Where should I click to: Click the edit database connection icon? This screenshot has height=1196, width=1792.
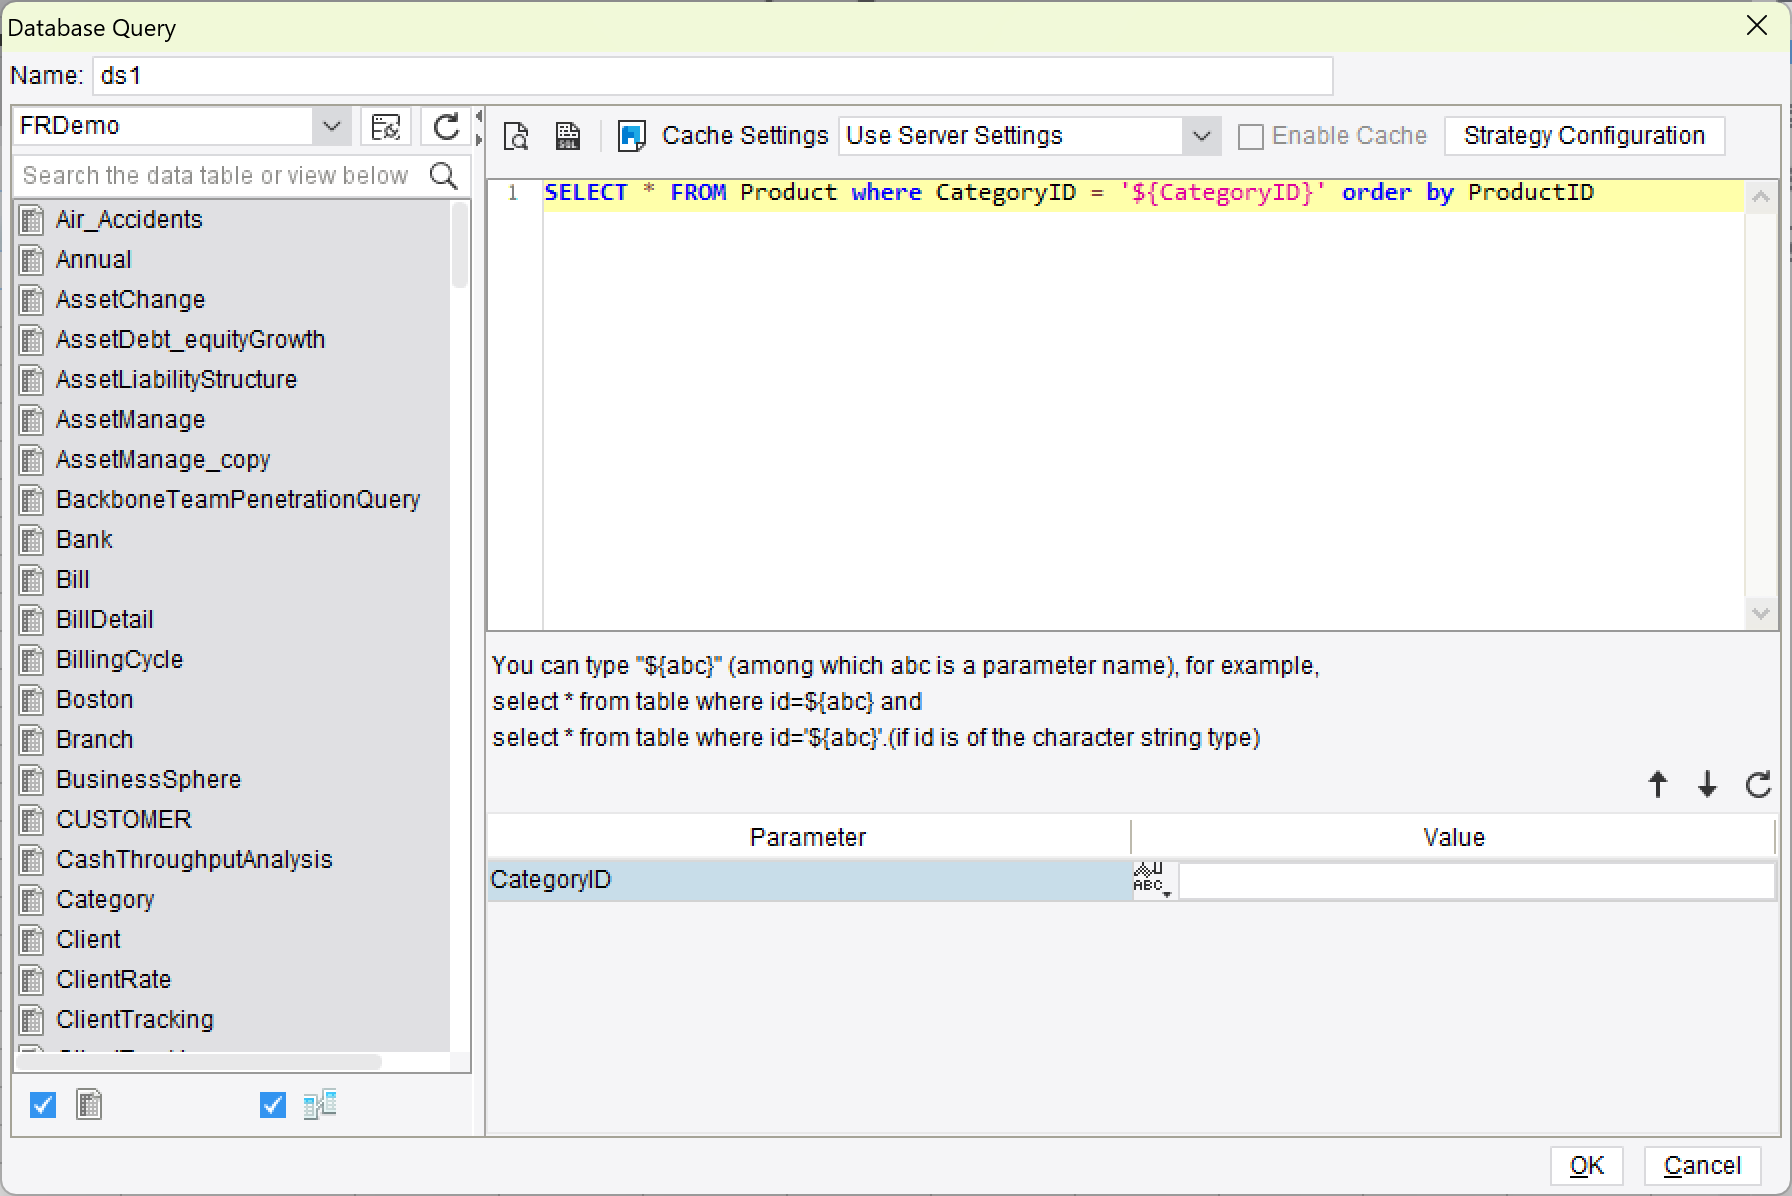pyautogui.click(x=387, y=126)
